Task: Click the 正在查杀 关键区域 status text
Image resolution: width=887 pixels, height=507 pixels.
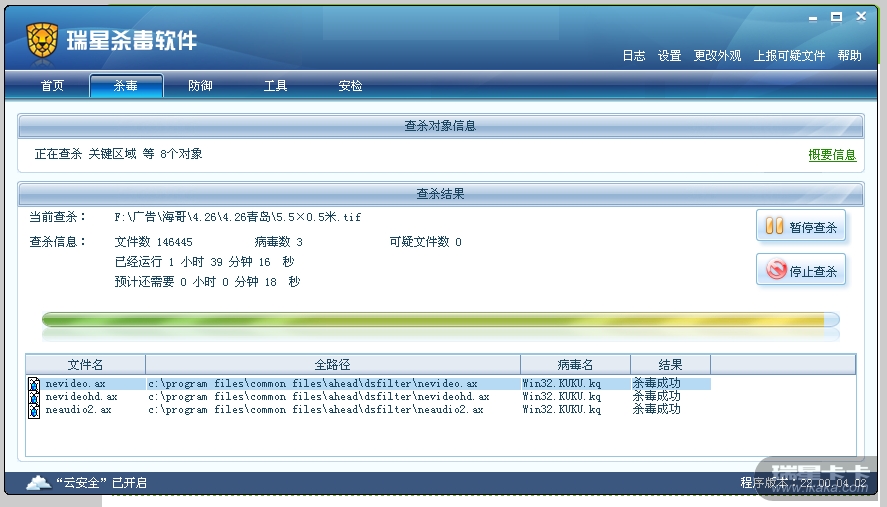Action: [x=118, y=154]
